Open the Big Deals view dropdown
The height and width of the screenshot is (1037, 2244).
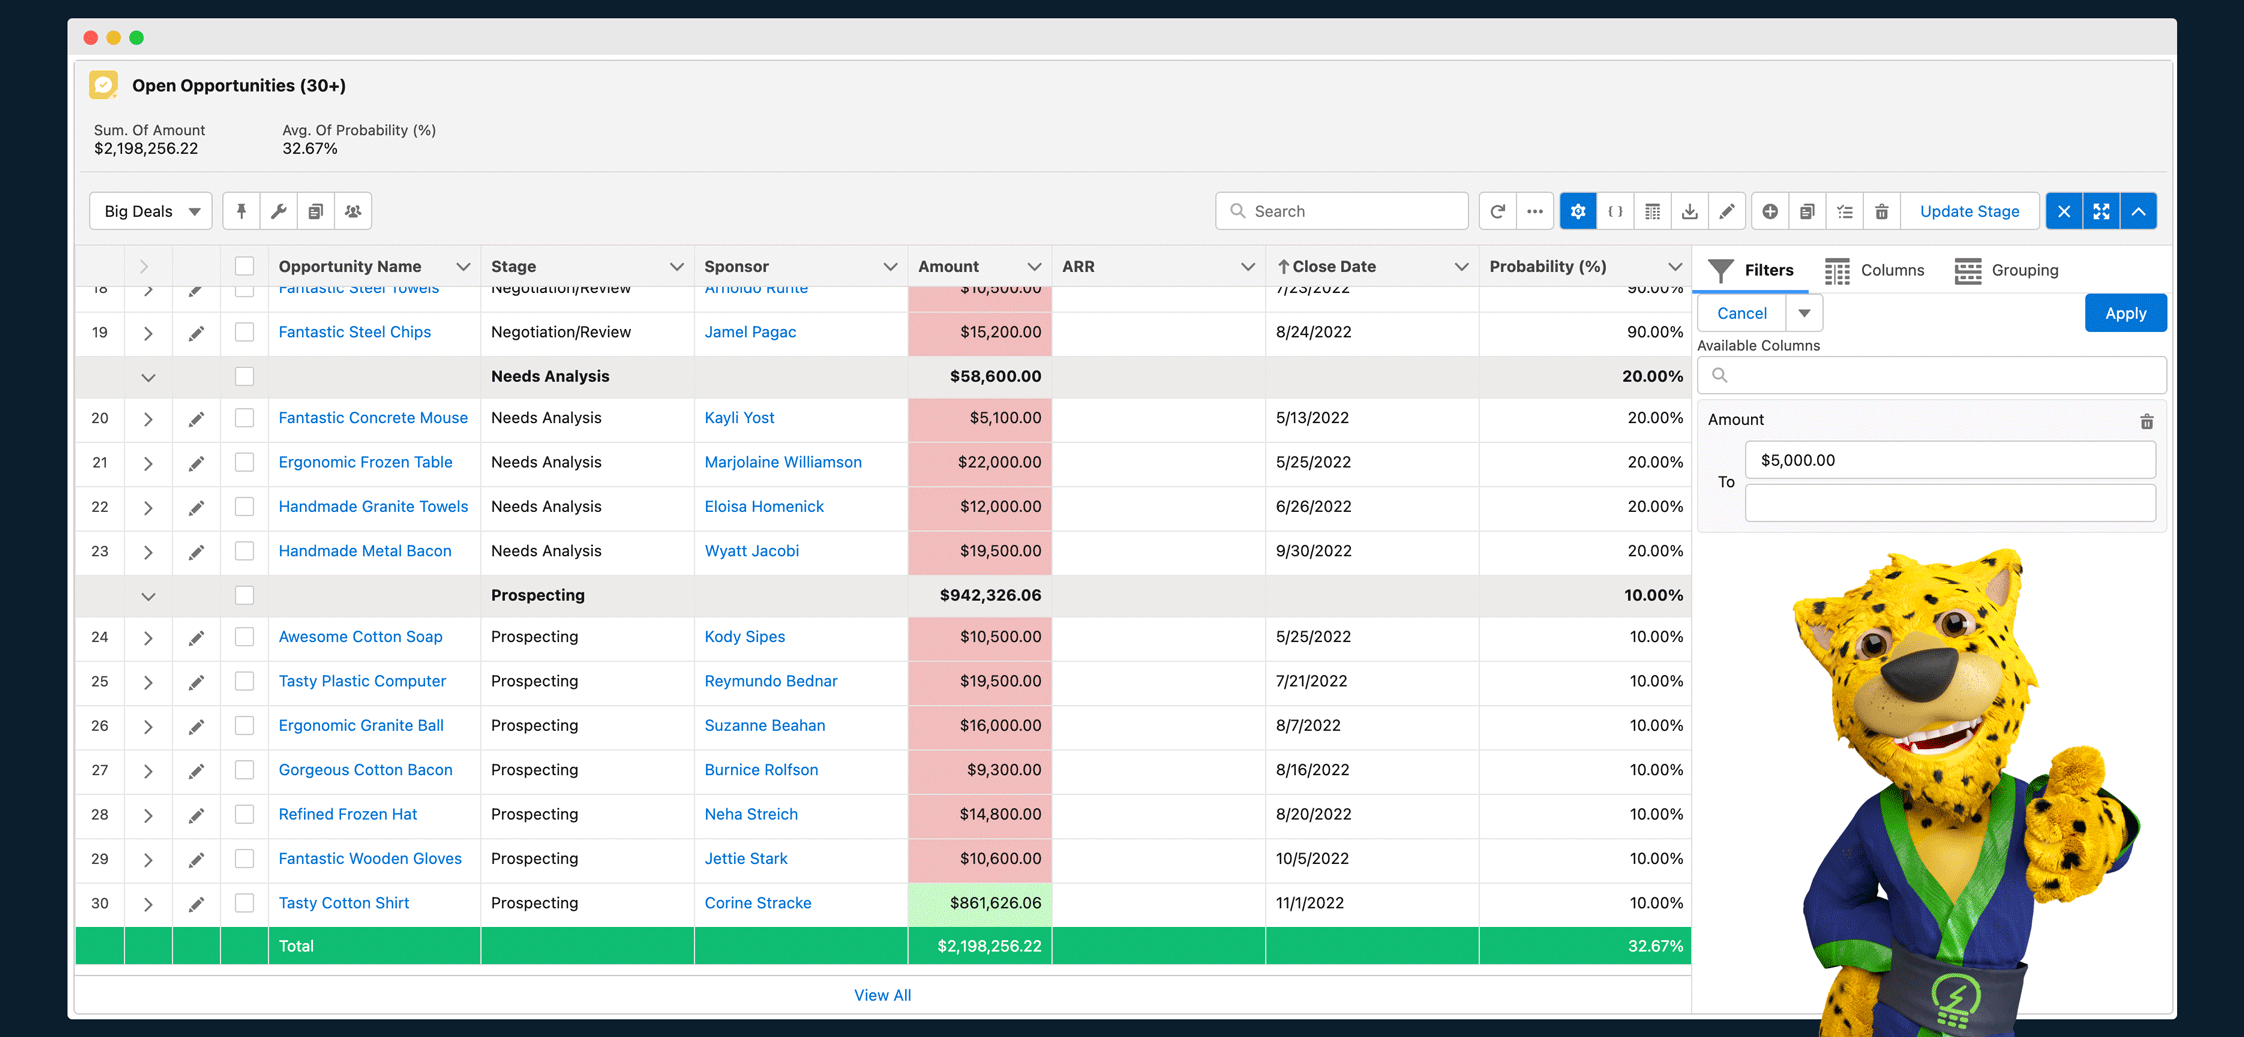[149, 211]
